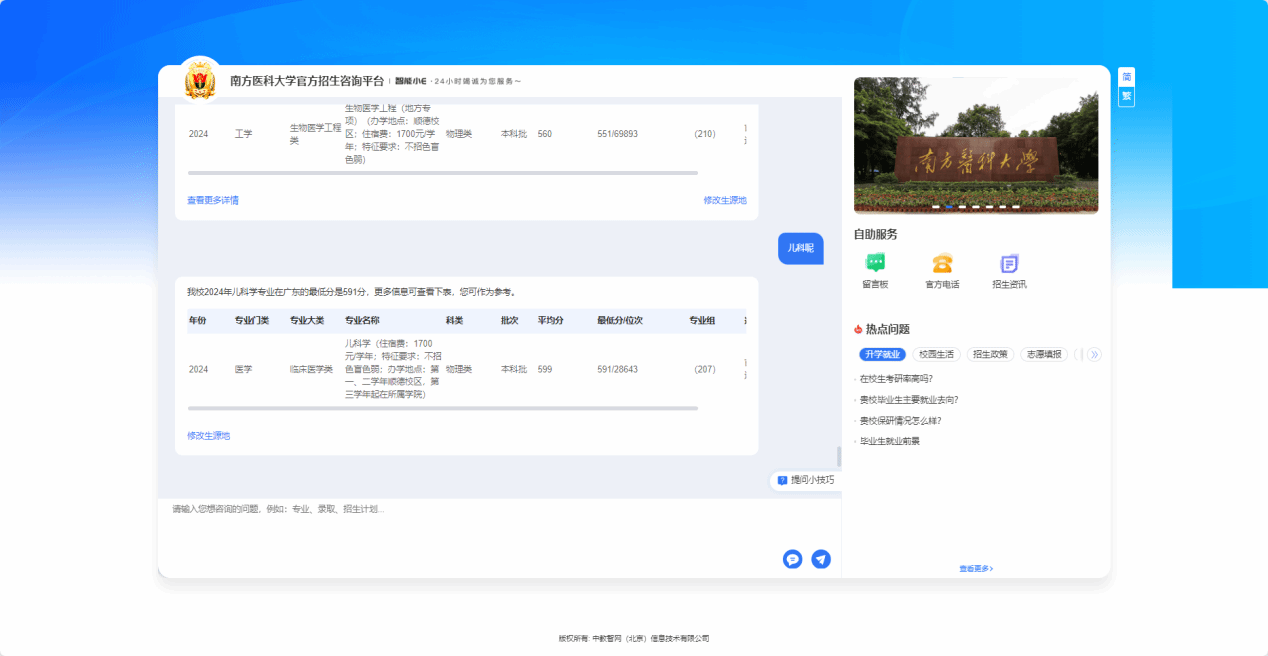Open question 贵校保研情况怎么样?
Screen dimensions: 1268x656
[900, 421]
